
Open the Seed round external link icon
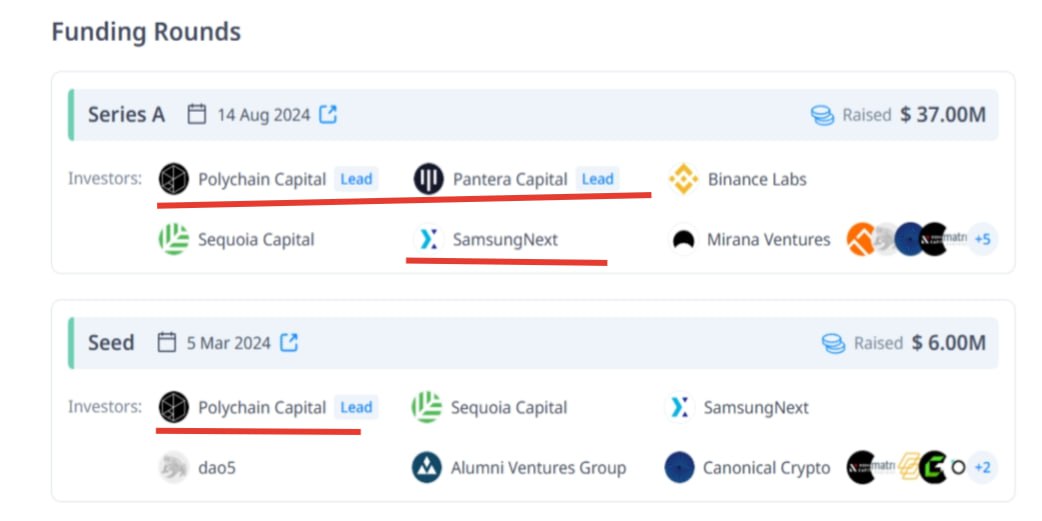[289, 343]
